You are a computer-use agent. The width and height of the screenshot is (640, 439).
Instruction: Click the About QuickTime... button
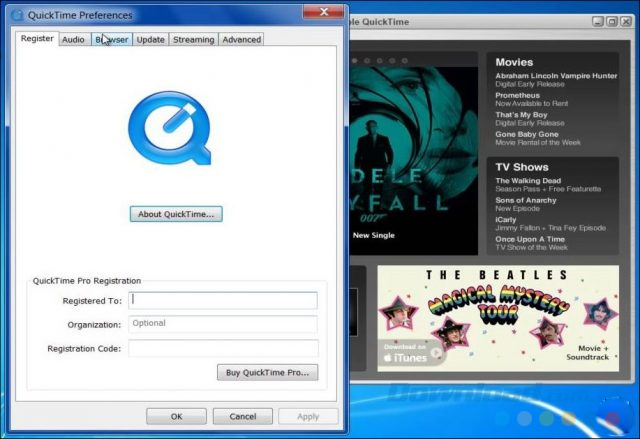176,214
